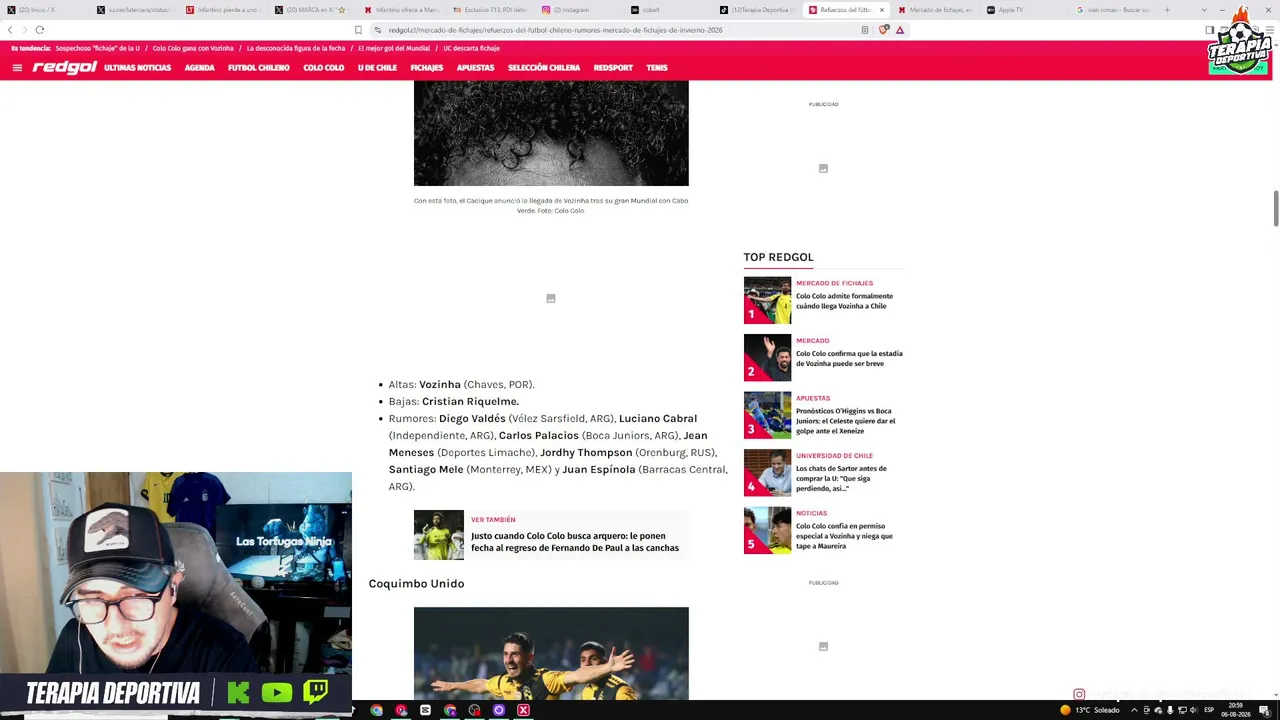
Task: Open top story Los chats de Sartor
Action: 841,478
